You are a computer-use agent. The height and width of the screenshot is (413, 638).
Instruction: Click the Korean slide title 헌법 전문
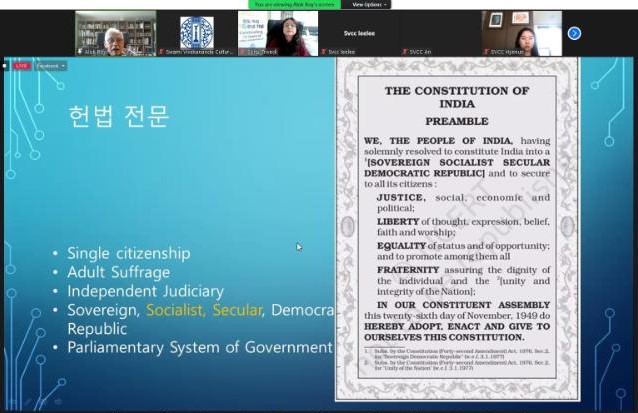pyautogui.click(x=118, y=116)
